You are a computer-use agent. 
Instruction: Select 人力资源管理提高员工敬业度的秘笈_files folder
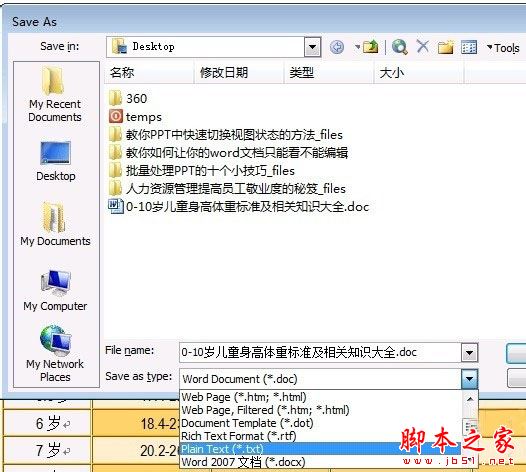tap(227, 189)
